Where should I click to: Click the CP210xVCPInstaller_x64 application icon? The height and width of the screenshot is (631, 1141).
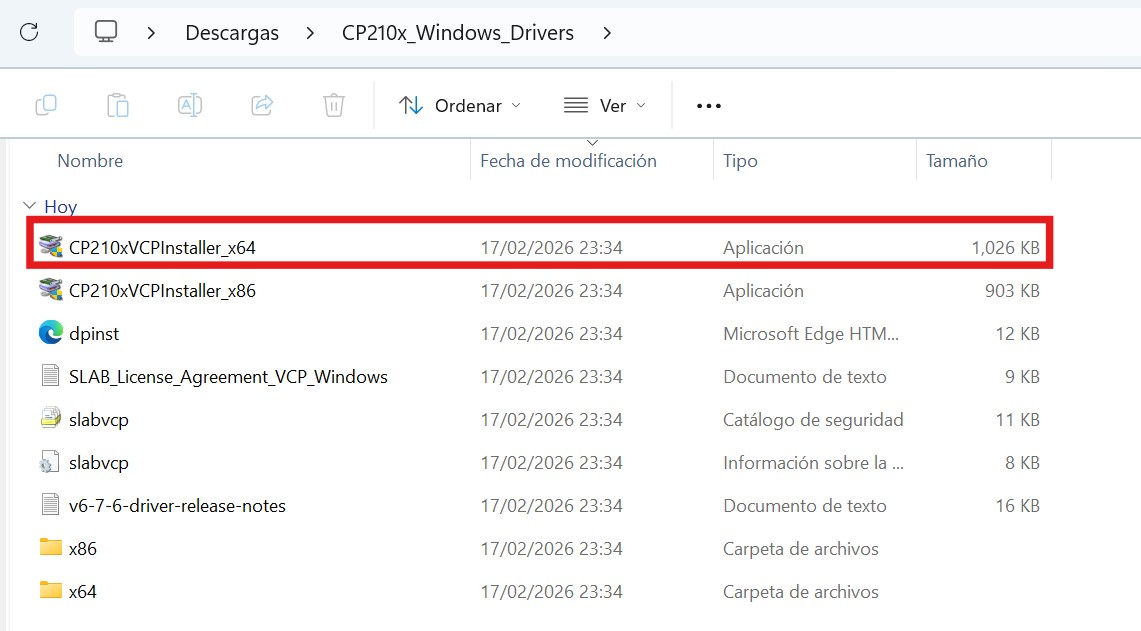pos(52,247)
